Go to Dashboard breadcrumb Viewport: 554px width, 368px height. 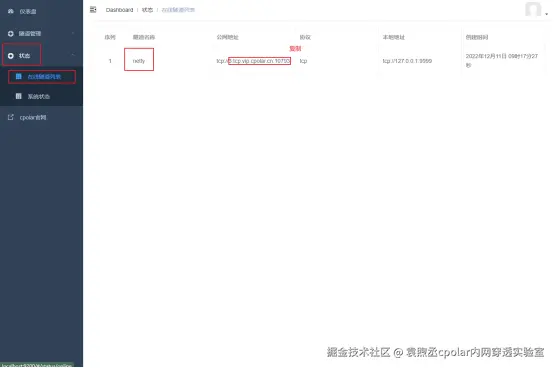click(x=119, y=10)
